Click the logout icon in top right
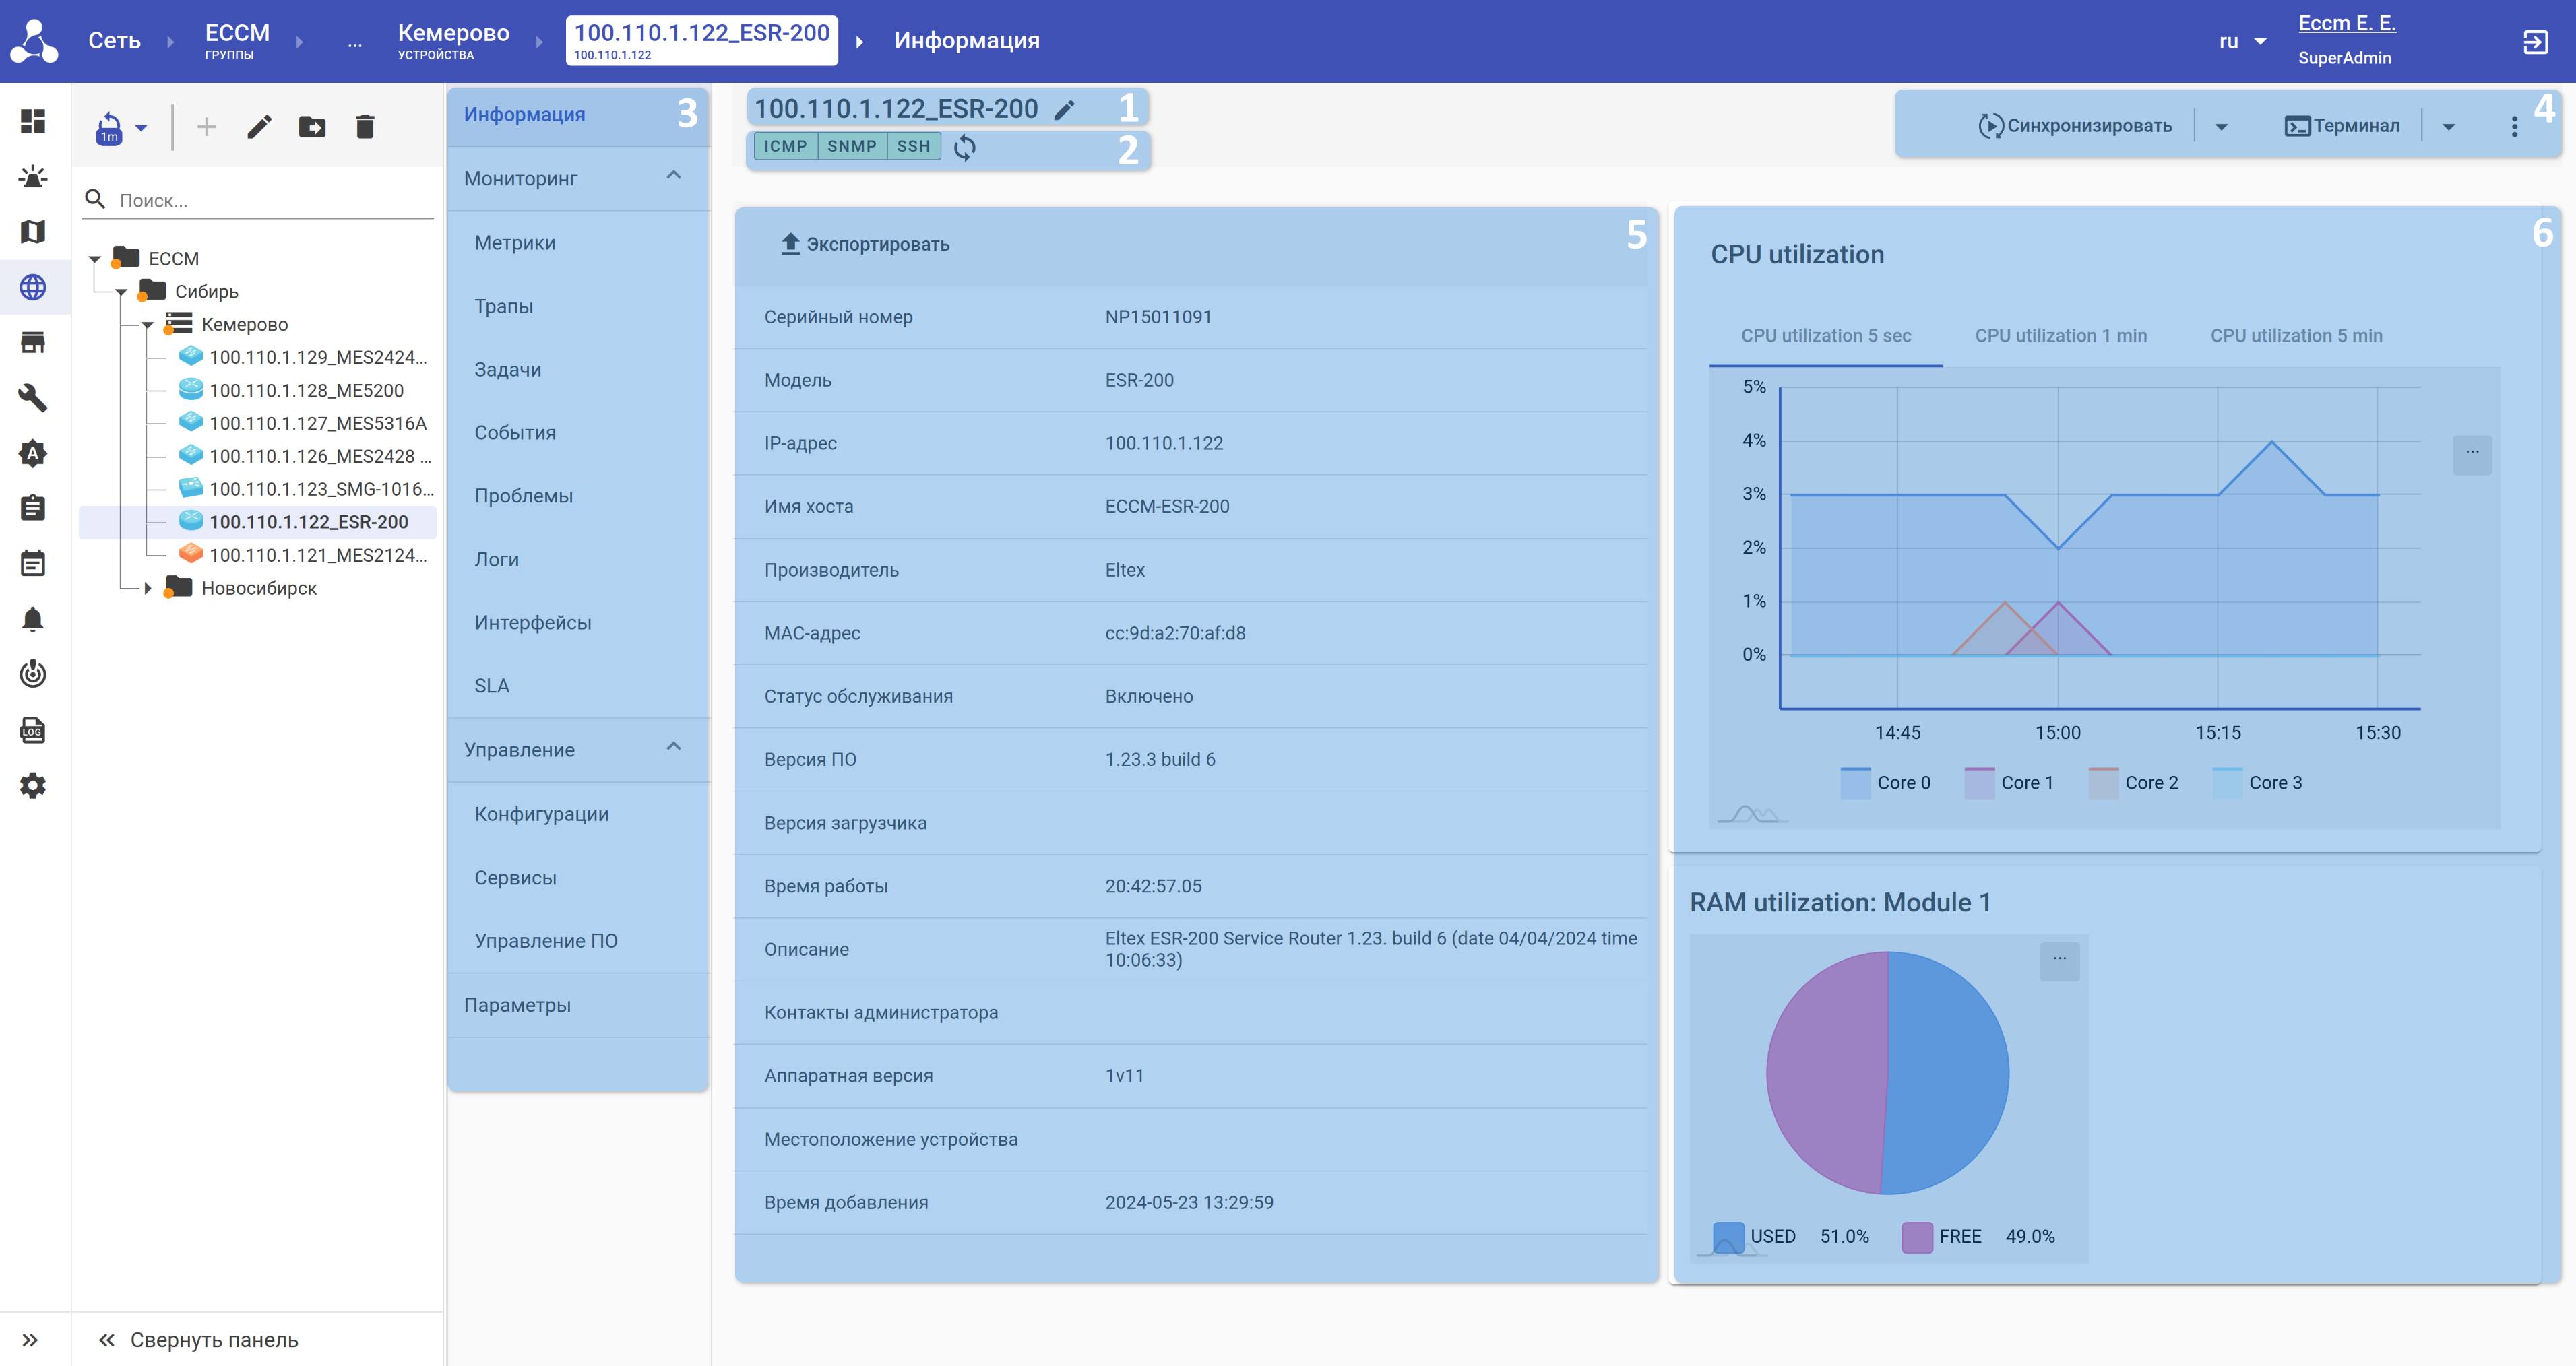Image resolution: width=2576 pixels, height=1366 pixels. pyautogui.click(x=2535, y=42)
